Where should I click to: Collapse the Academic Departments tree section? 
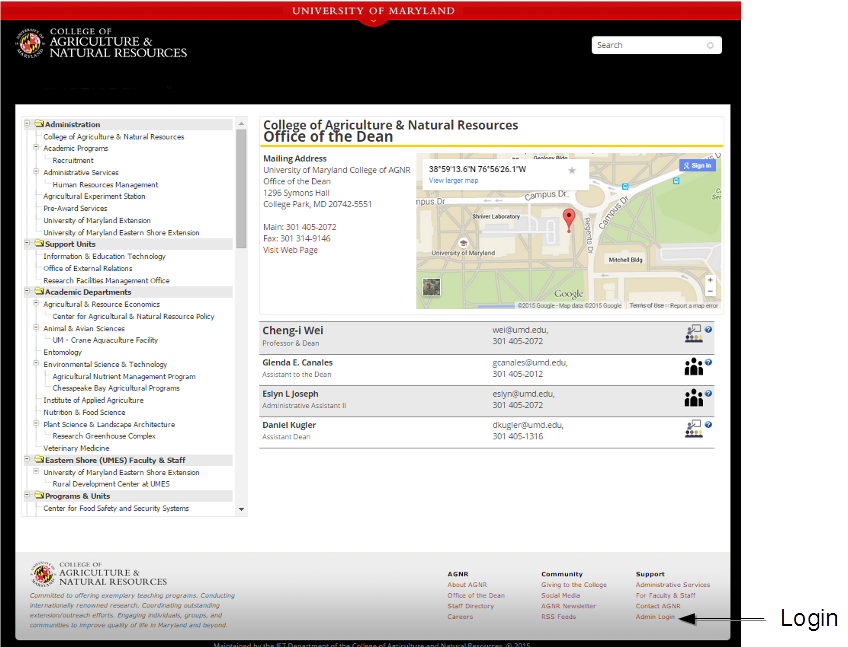(27, 291)
